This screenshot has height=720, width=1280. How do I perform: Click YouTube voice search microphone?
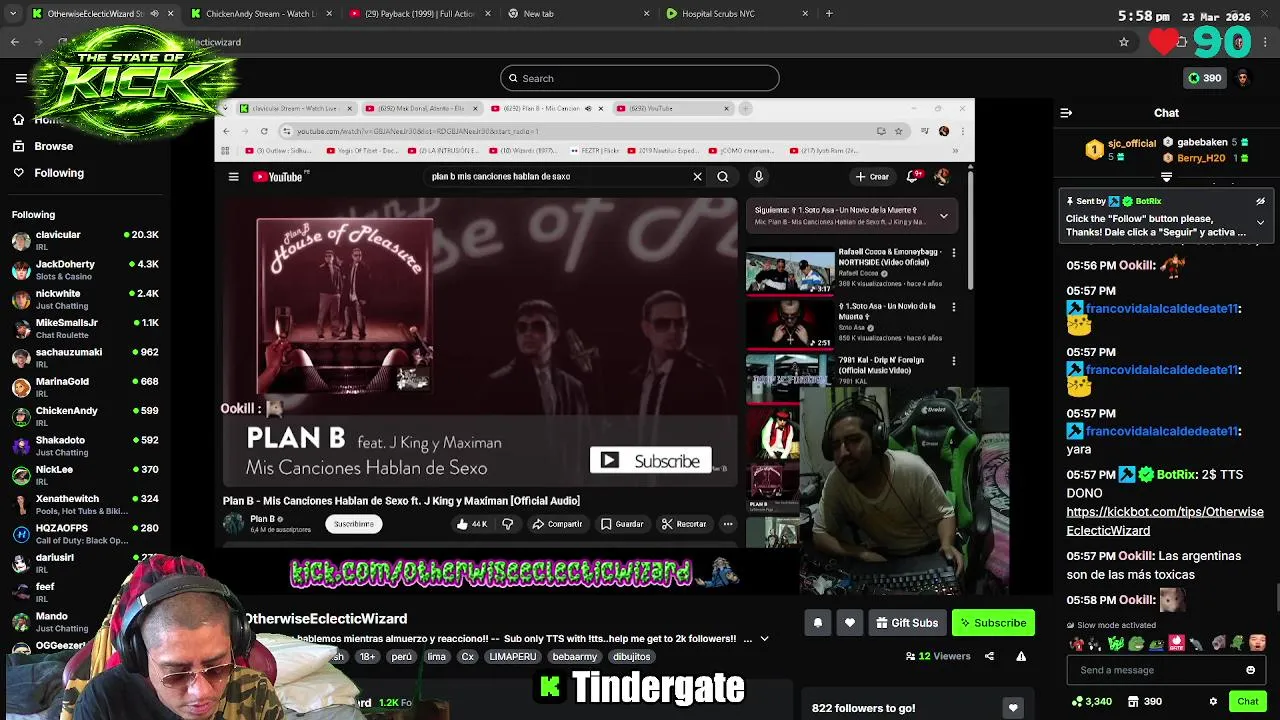(758, 177)
